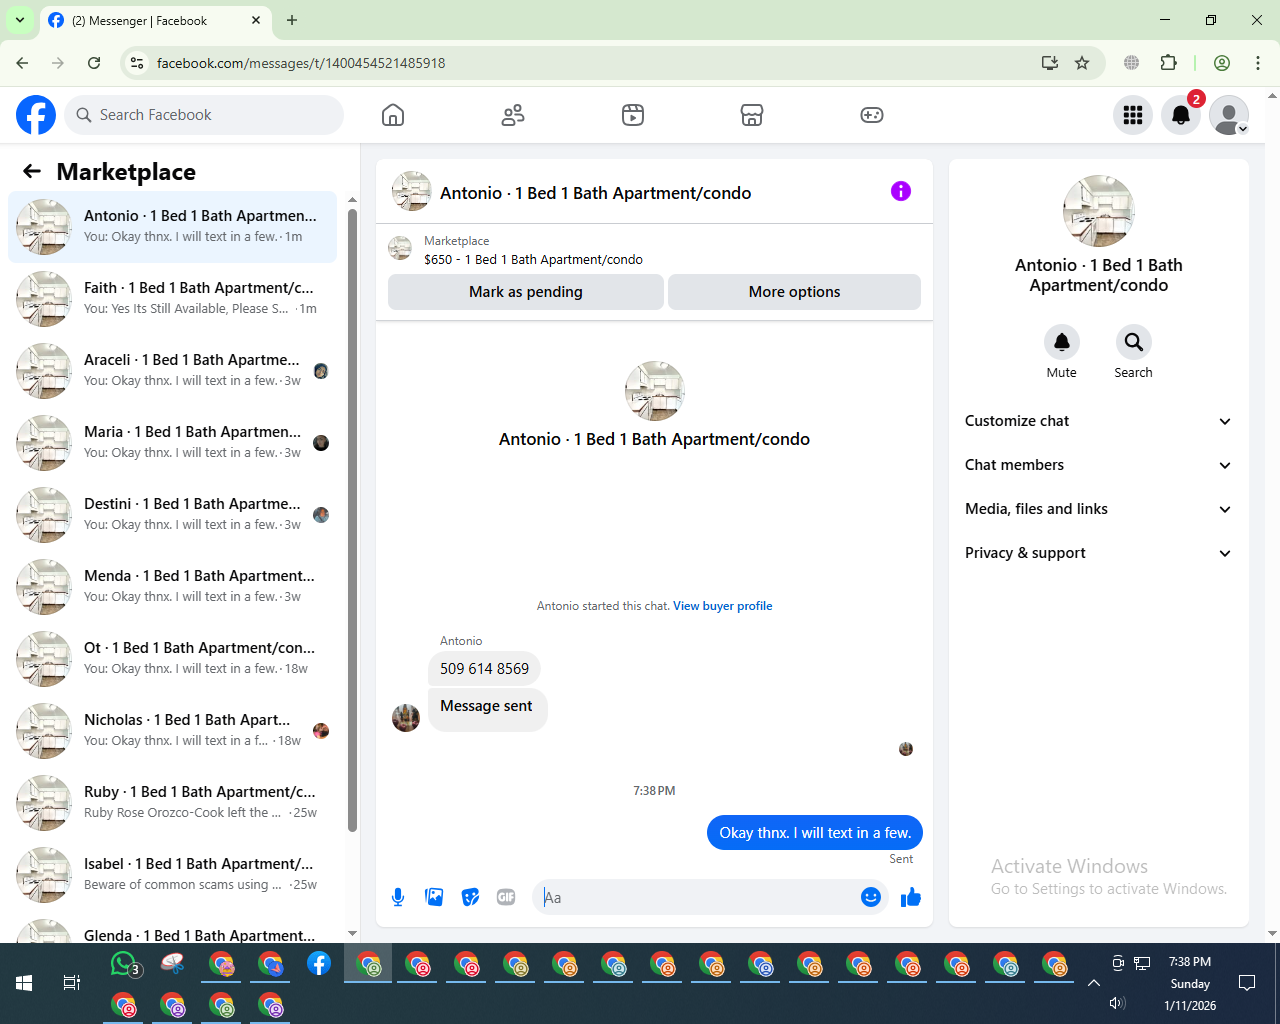The width and height of the screenshot is (1280, 1024).
Task: Open Chrome extensions puzzle icon
Action: (1168, 63)
